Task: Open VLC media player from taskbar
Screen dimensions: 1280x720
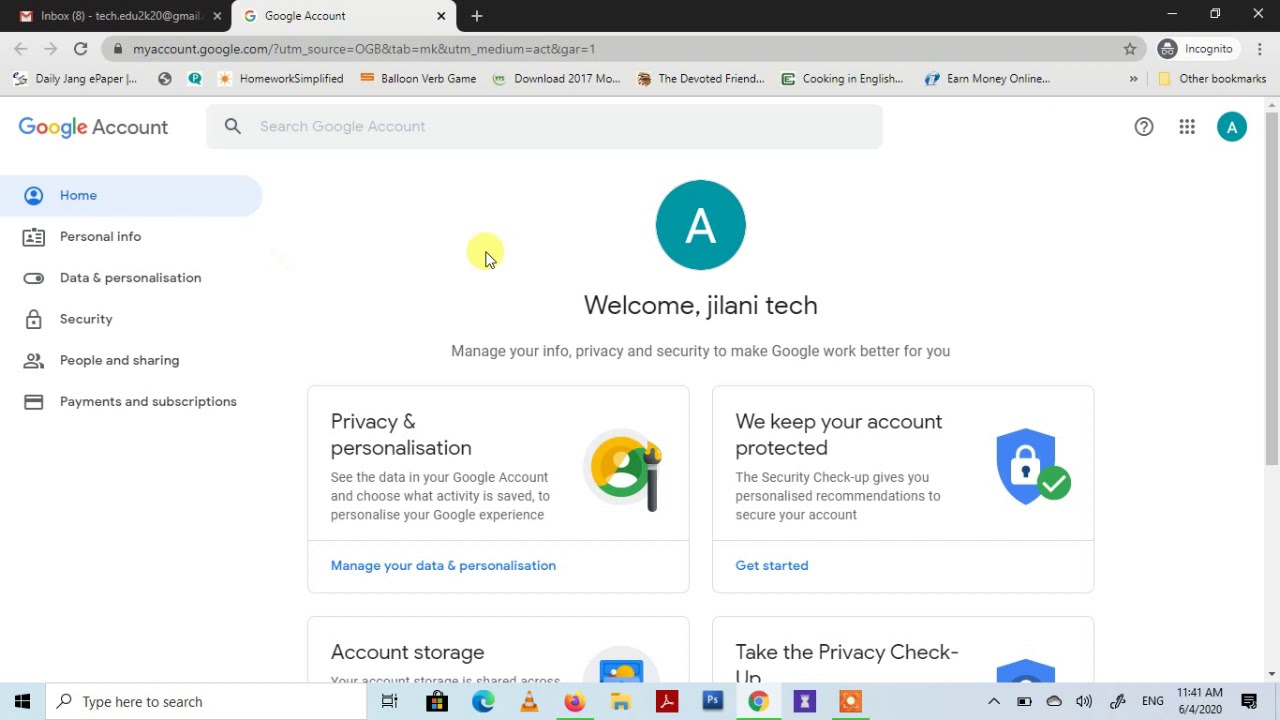Action: tap(529, 702)
